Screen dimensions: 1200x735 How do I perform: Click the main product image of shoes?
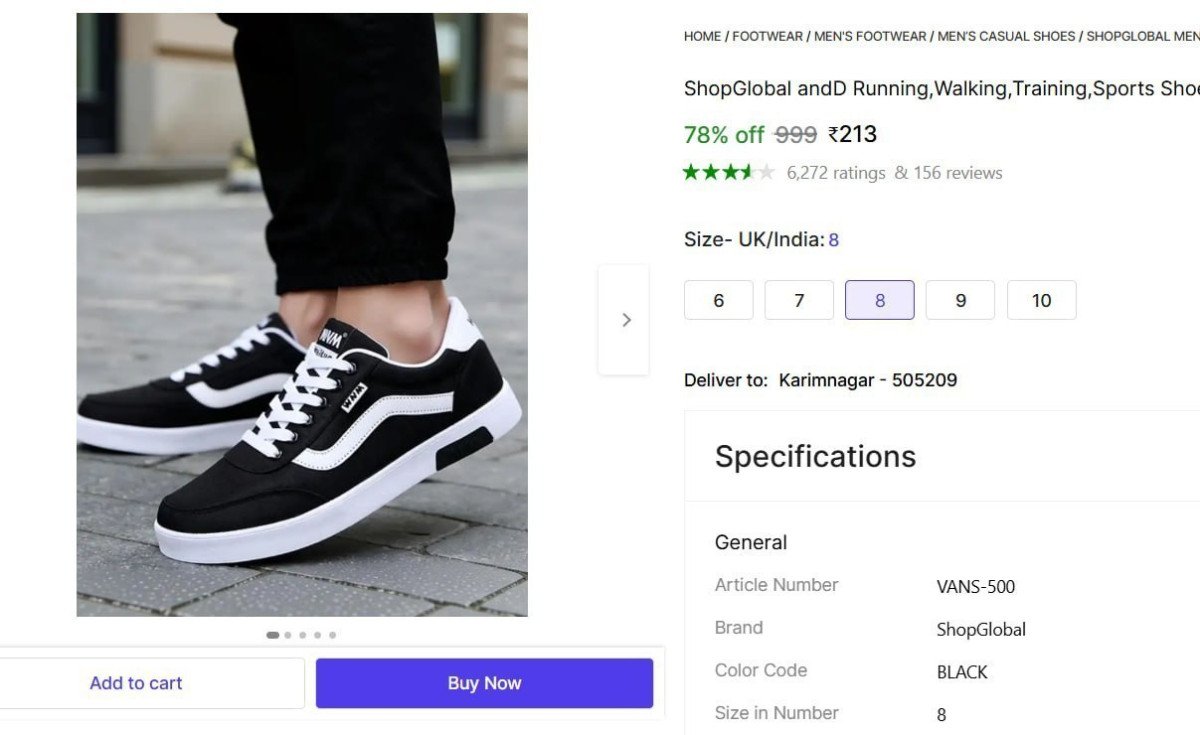pos(300,315)
